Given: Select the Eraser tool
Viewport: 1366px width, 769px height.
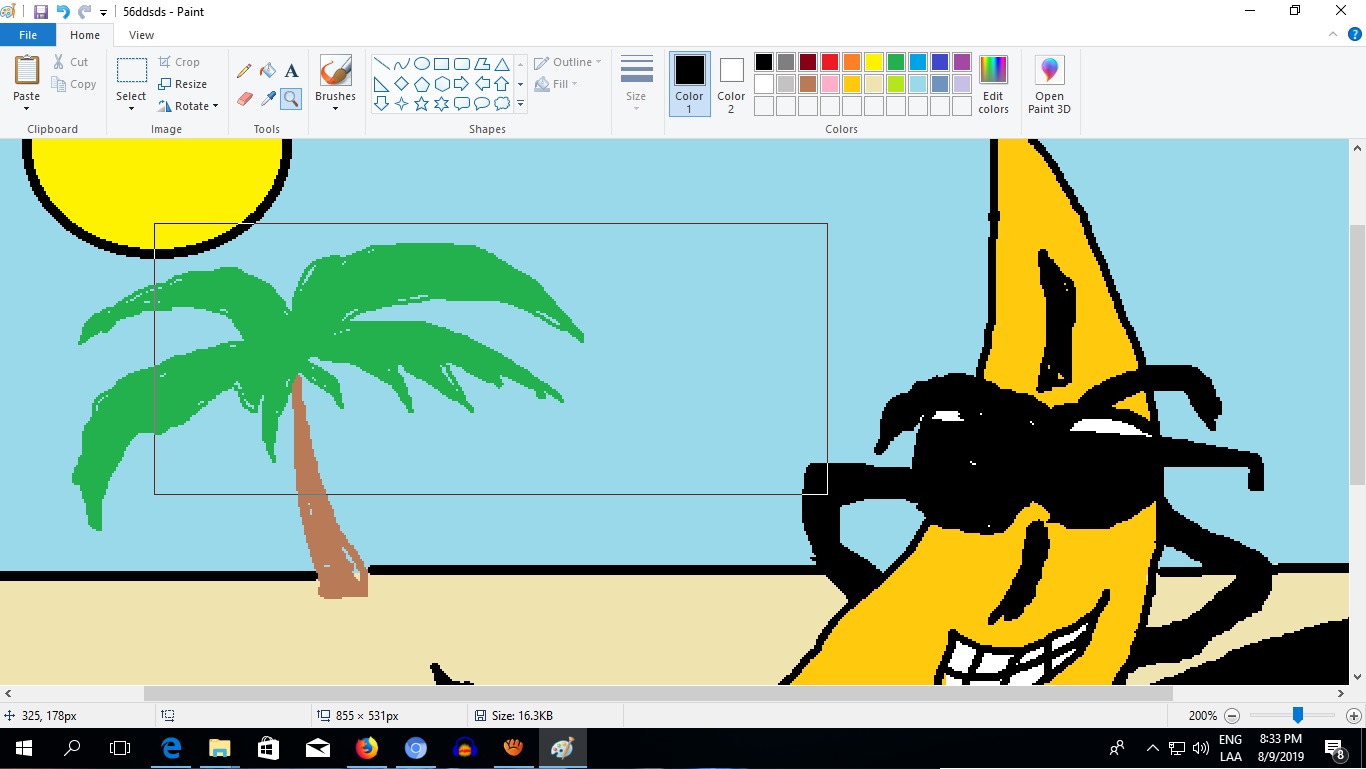Looking at the screenshot, I should point(244,98).
